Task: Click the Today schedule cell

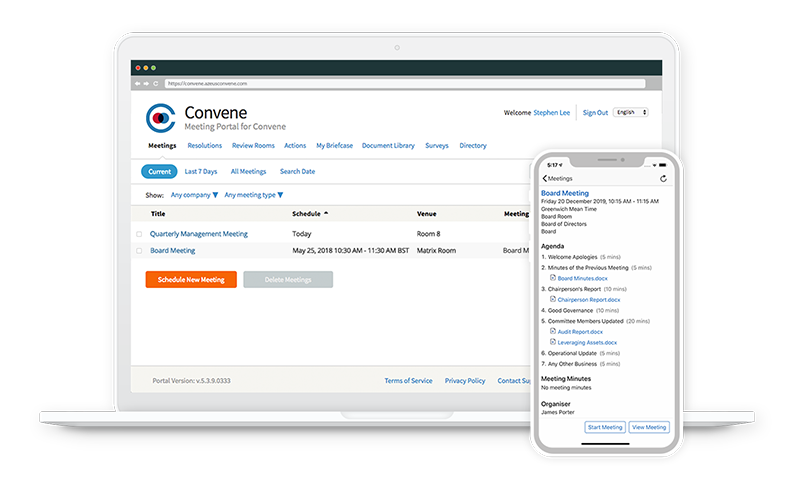Action: point(302,234)
